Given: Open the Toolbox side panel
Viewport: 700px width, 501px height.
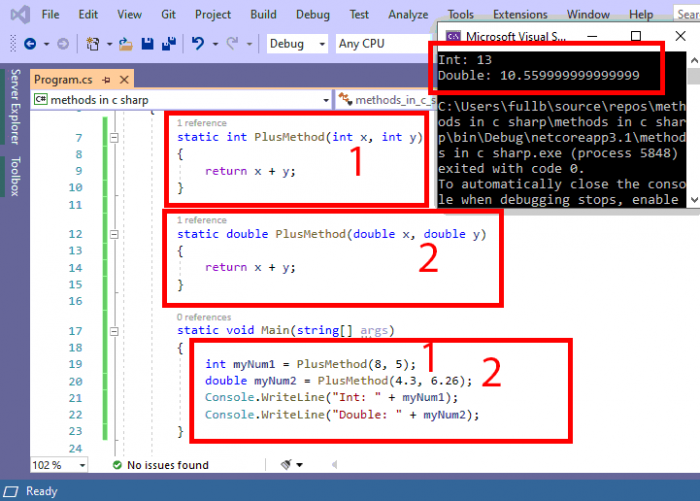Looking at the screenshot, I should pyautogui.click(x=14, y=177).
